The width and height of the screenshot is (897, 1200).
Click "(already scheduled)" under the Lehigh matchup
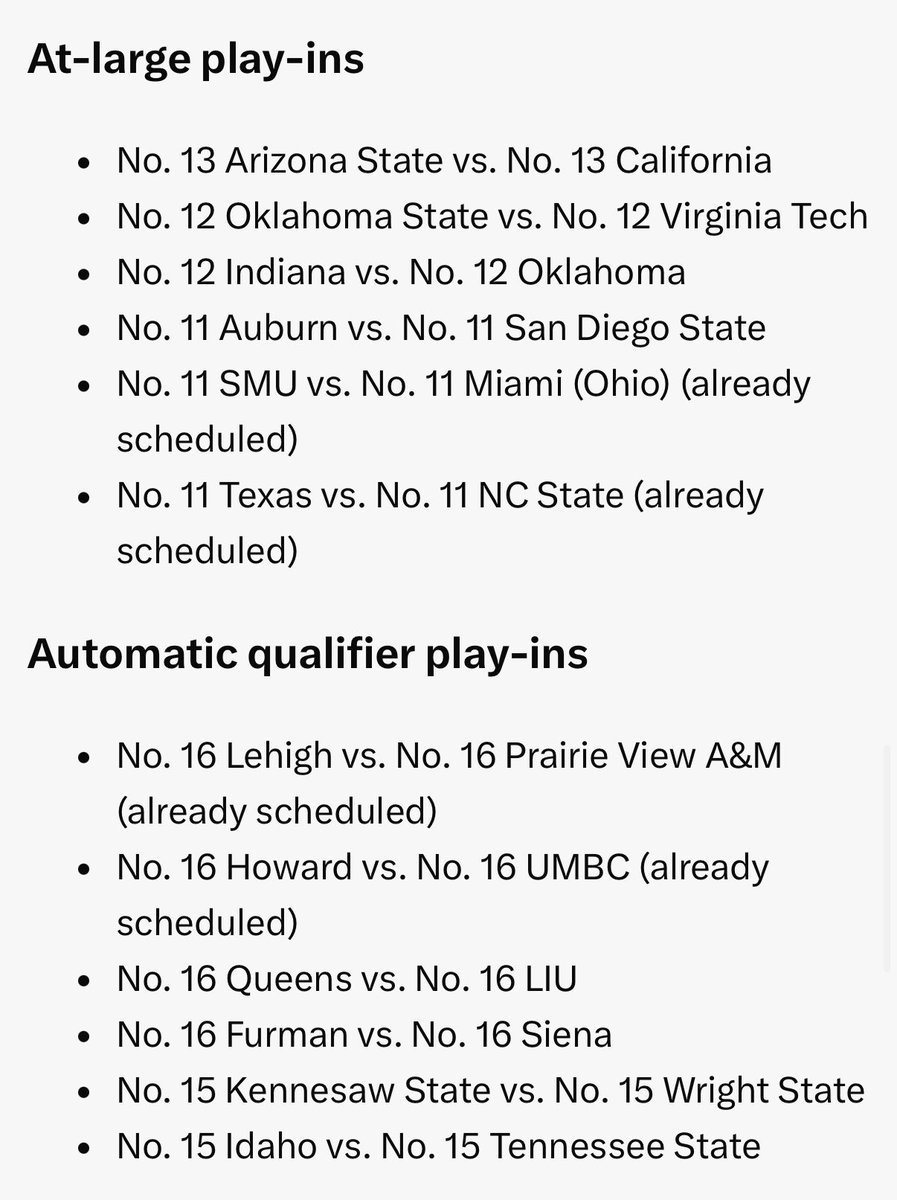(277, 812)
